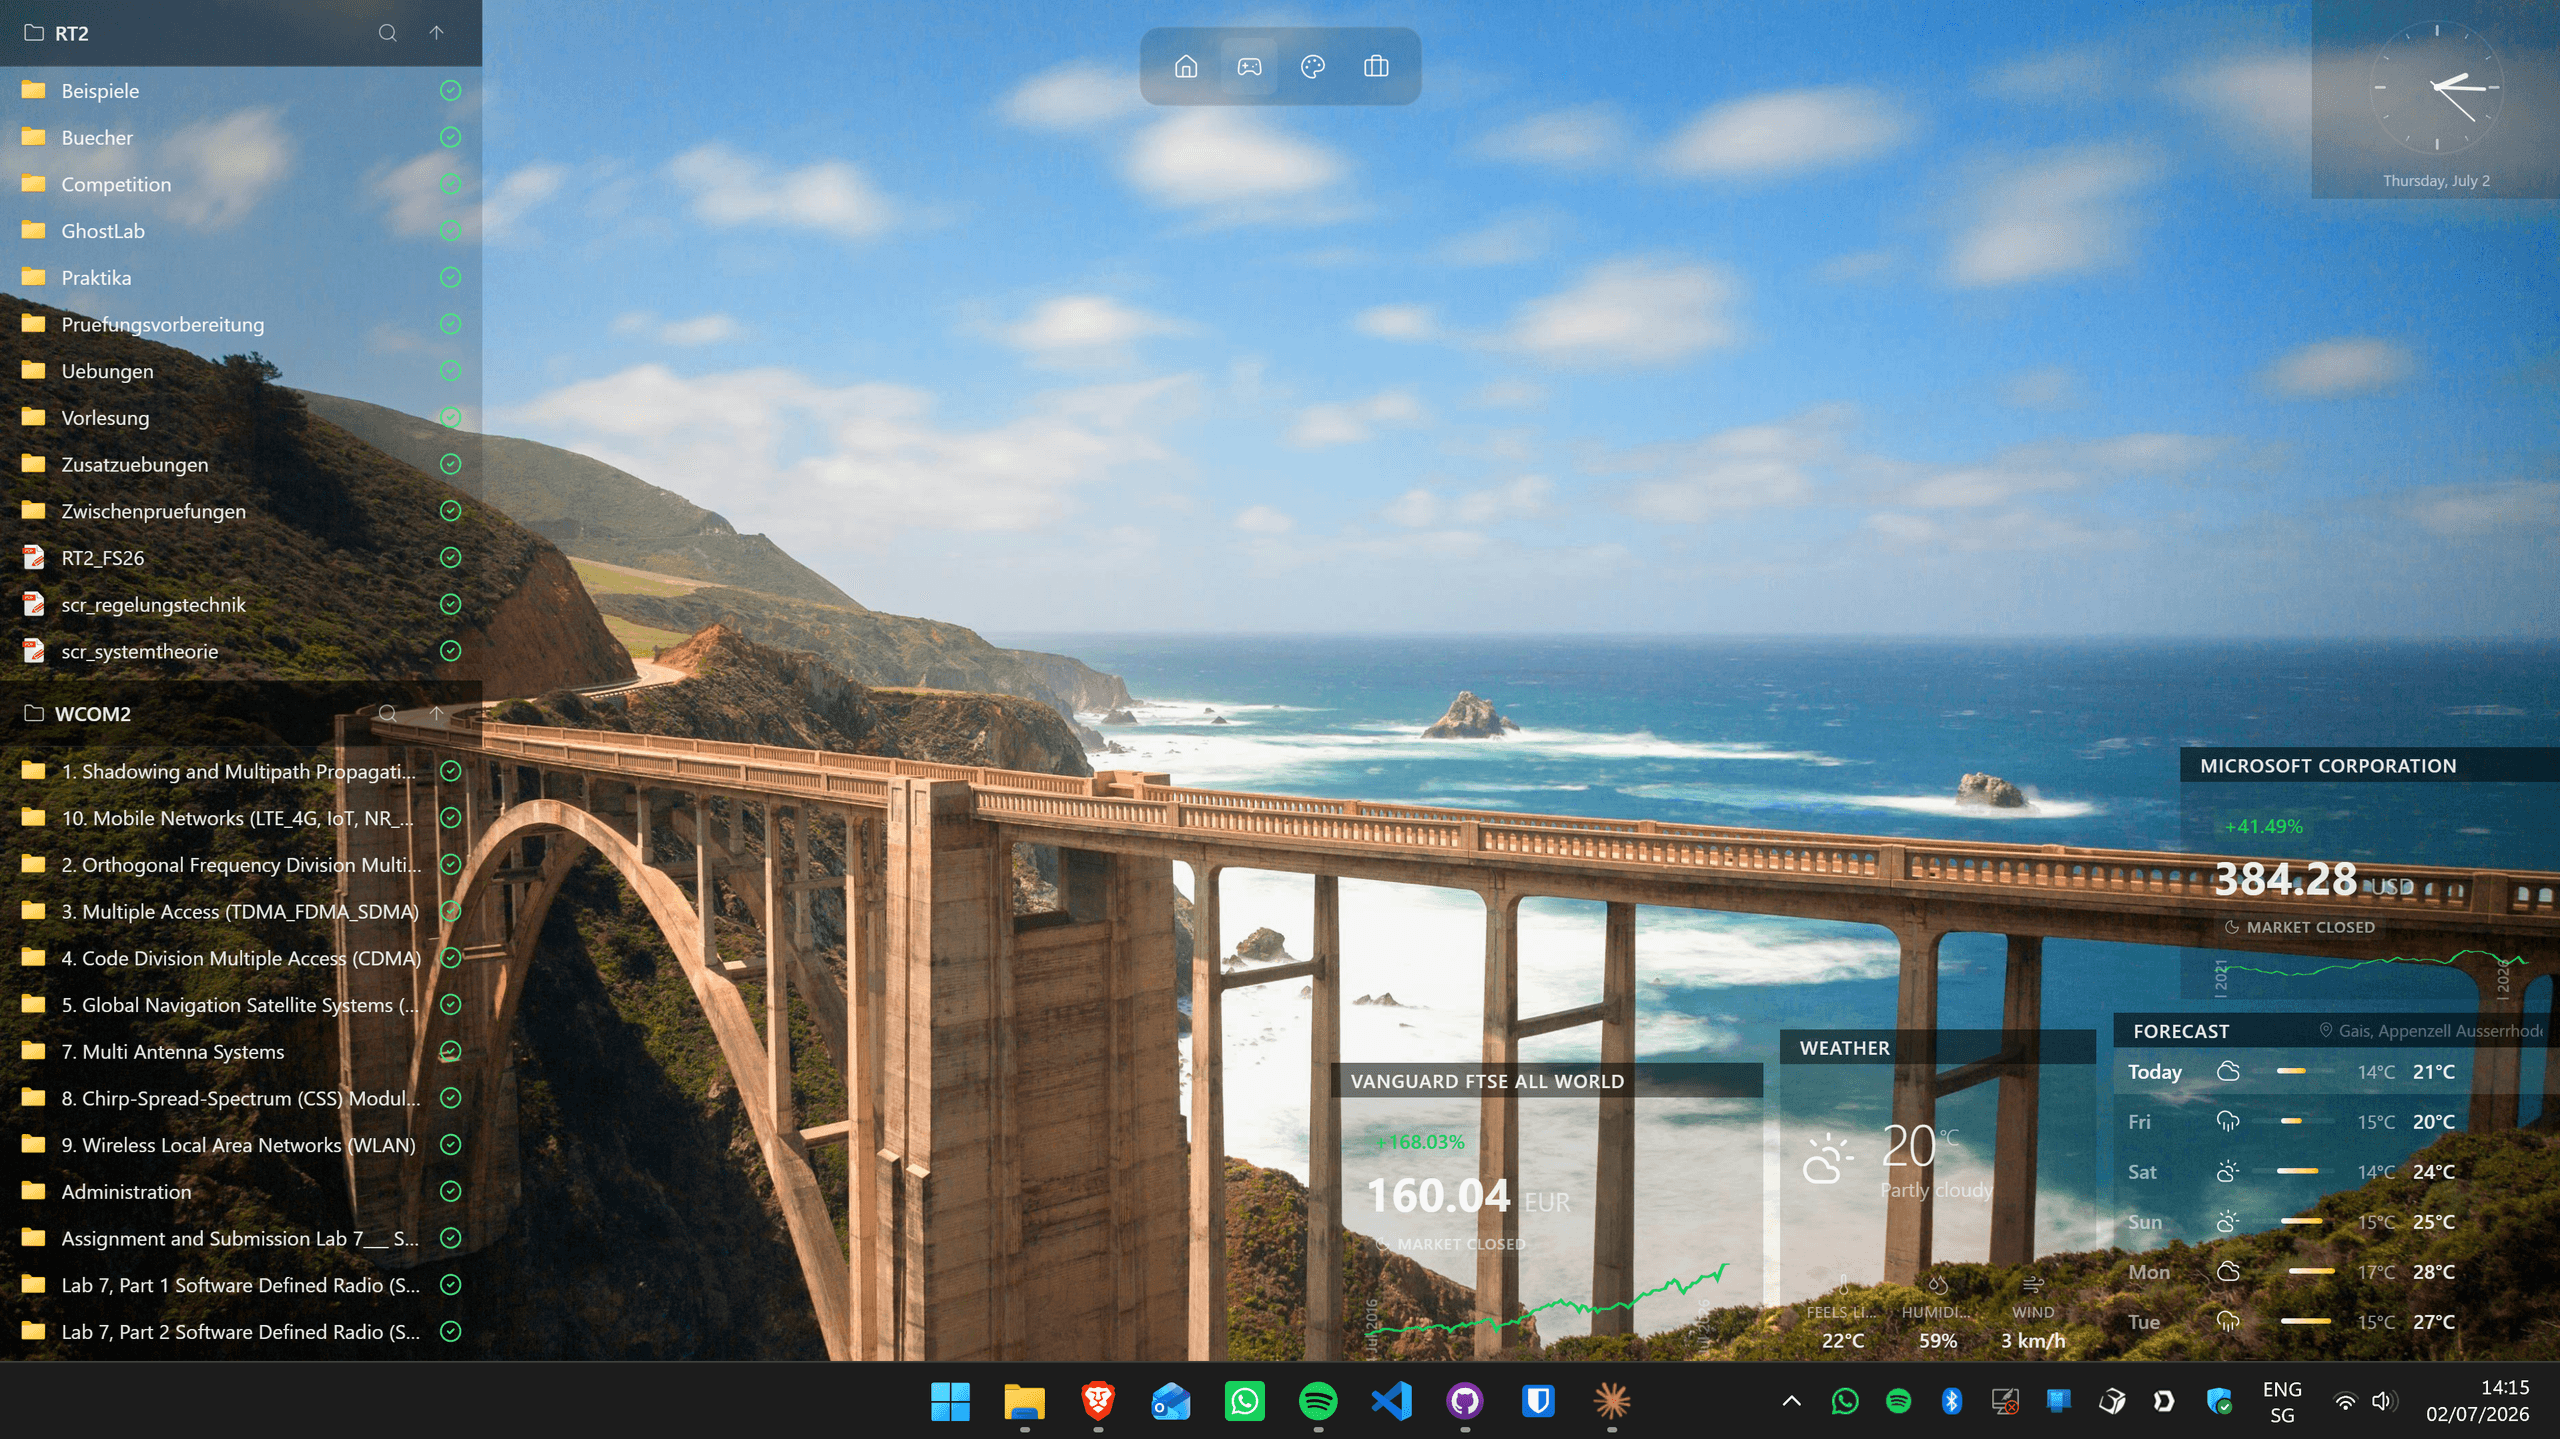This screenshot has height=1439, width=2560.
Task: Open the '2. Orthogonal Frequency Division Multi...' folder
Action: 241,864
